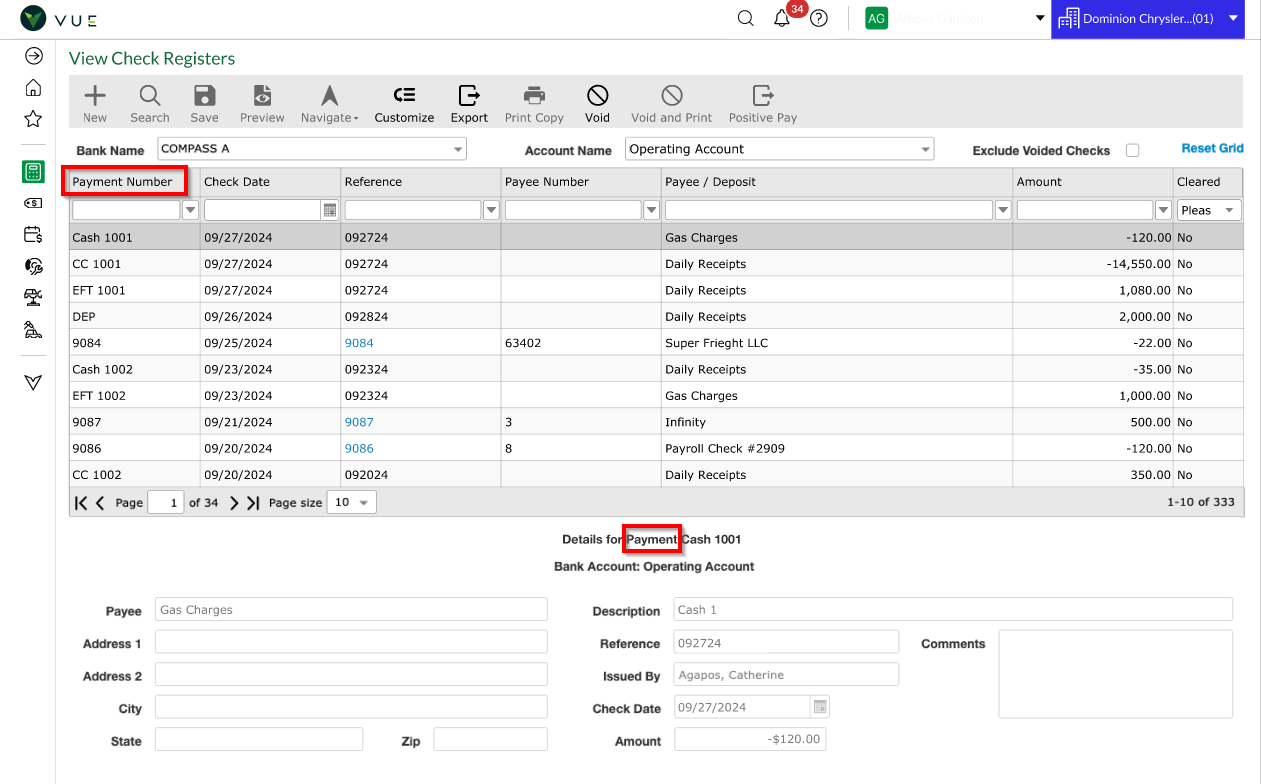Click the Reset Grid link

1212,148
